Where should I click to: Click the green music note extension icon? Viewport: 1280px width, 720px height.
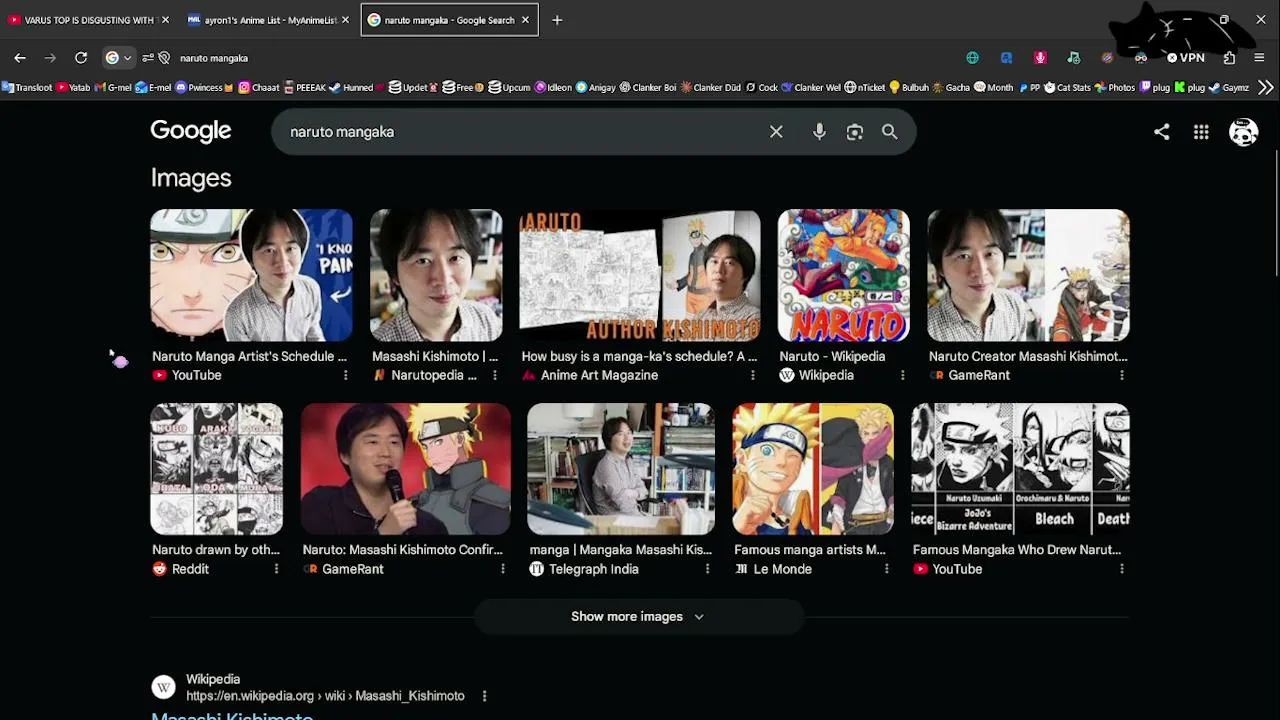point(1074,58)
